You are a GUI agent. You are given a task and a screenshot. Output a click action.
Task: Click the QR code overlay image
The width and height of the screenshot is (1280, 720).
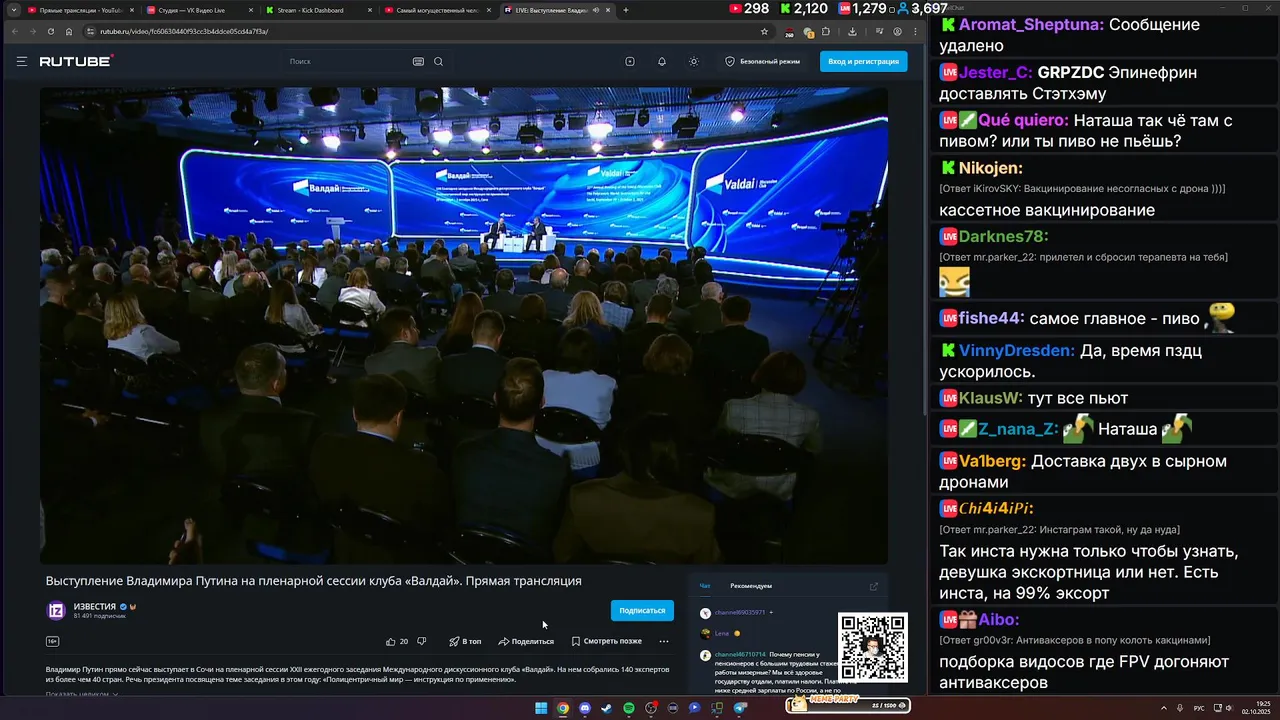[873, 648]
